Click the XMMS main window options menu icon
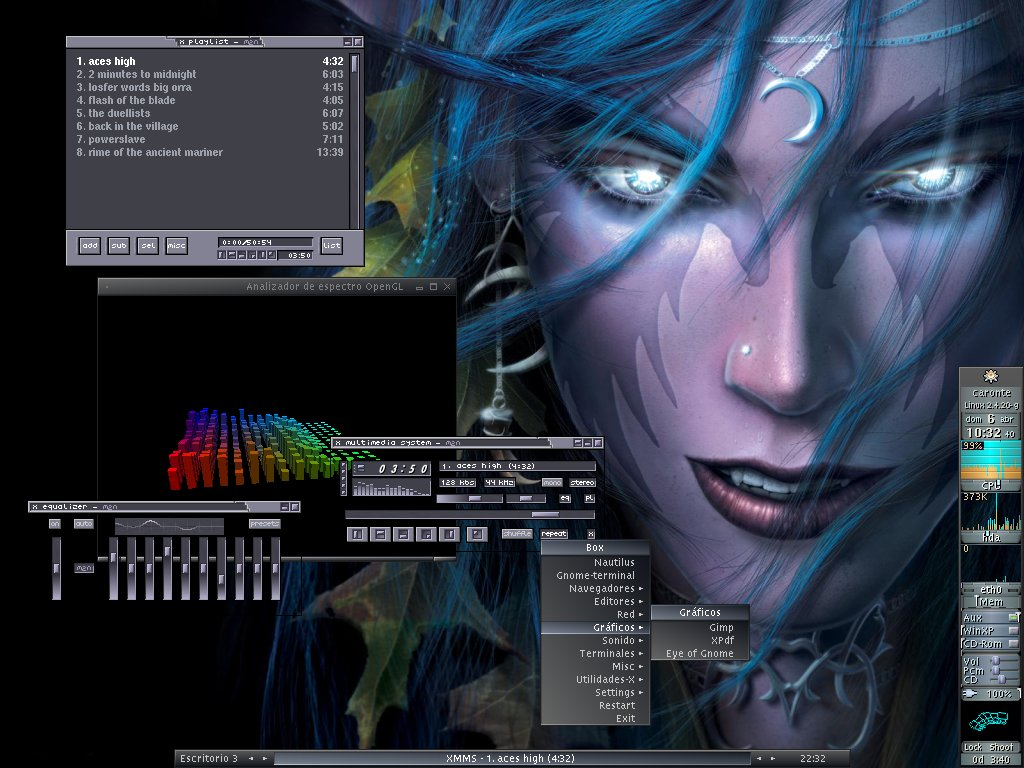1024x768 pixels. pos(338,443)
